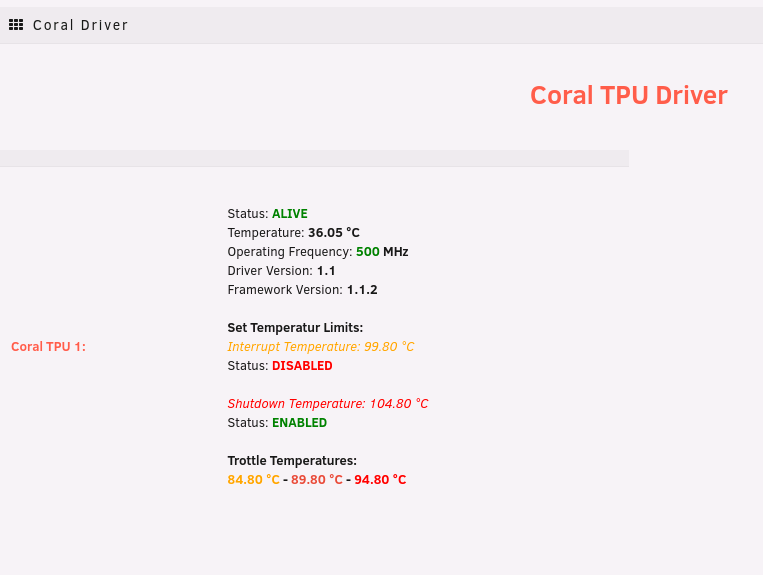
Task: Click the Driver Version 1.1 value
Action: 326,270
